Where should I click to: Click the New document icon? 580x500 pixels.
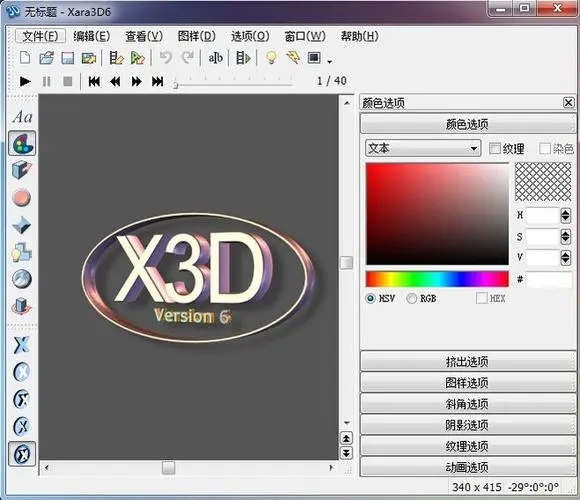click(25, 58)
